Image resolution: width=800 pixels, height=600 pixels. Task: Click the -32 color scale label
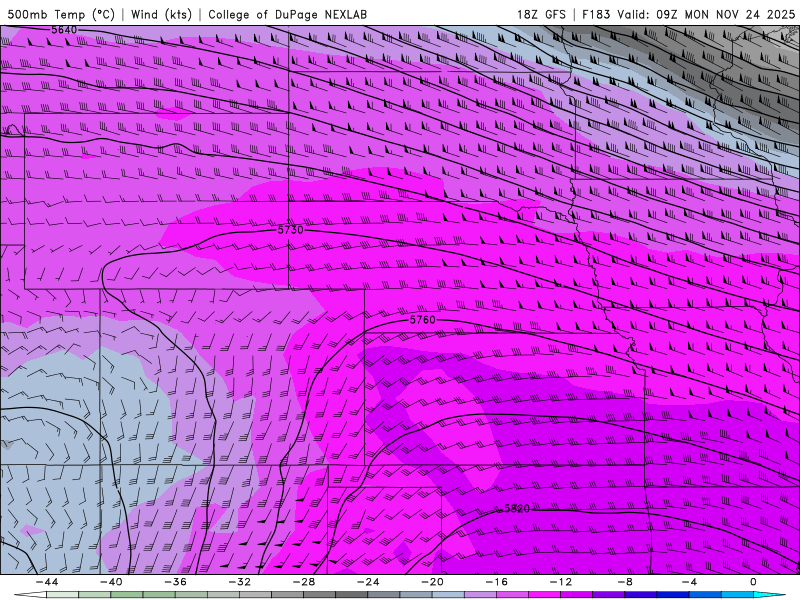pos(240,582)
